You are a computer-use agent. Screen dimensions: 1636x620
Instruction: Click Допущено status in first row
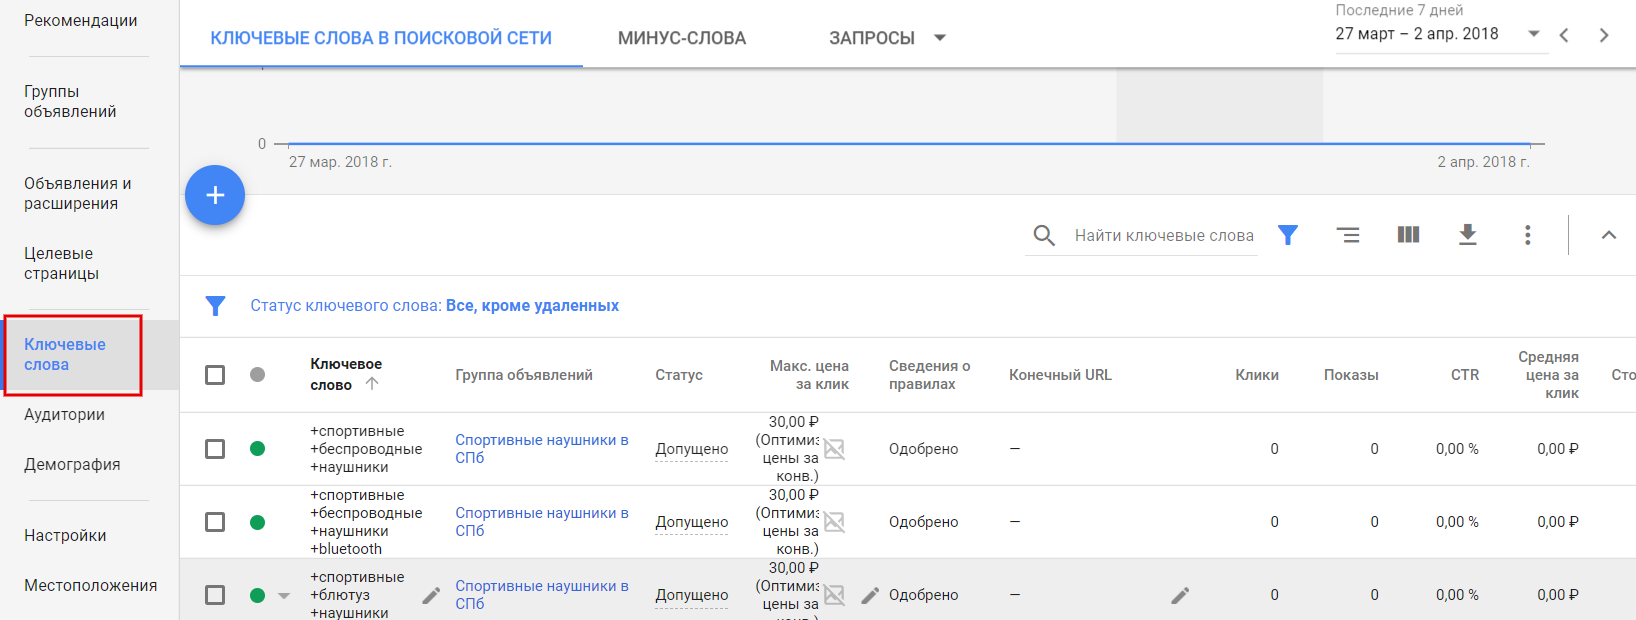click(x=692, y=449)
